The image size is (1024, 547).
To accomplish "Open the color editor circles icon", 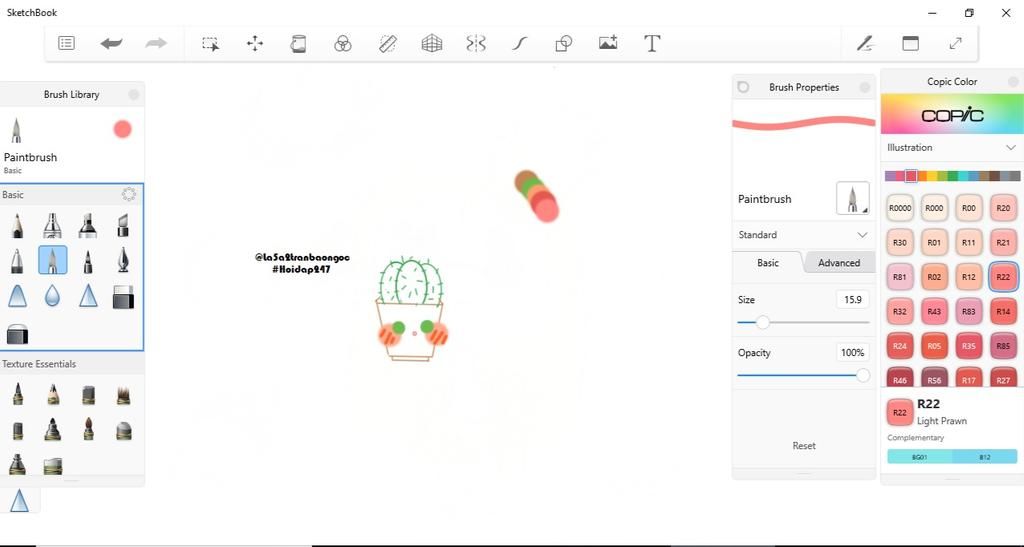I will tap(343, 44).
